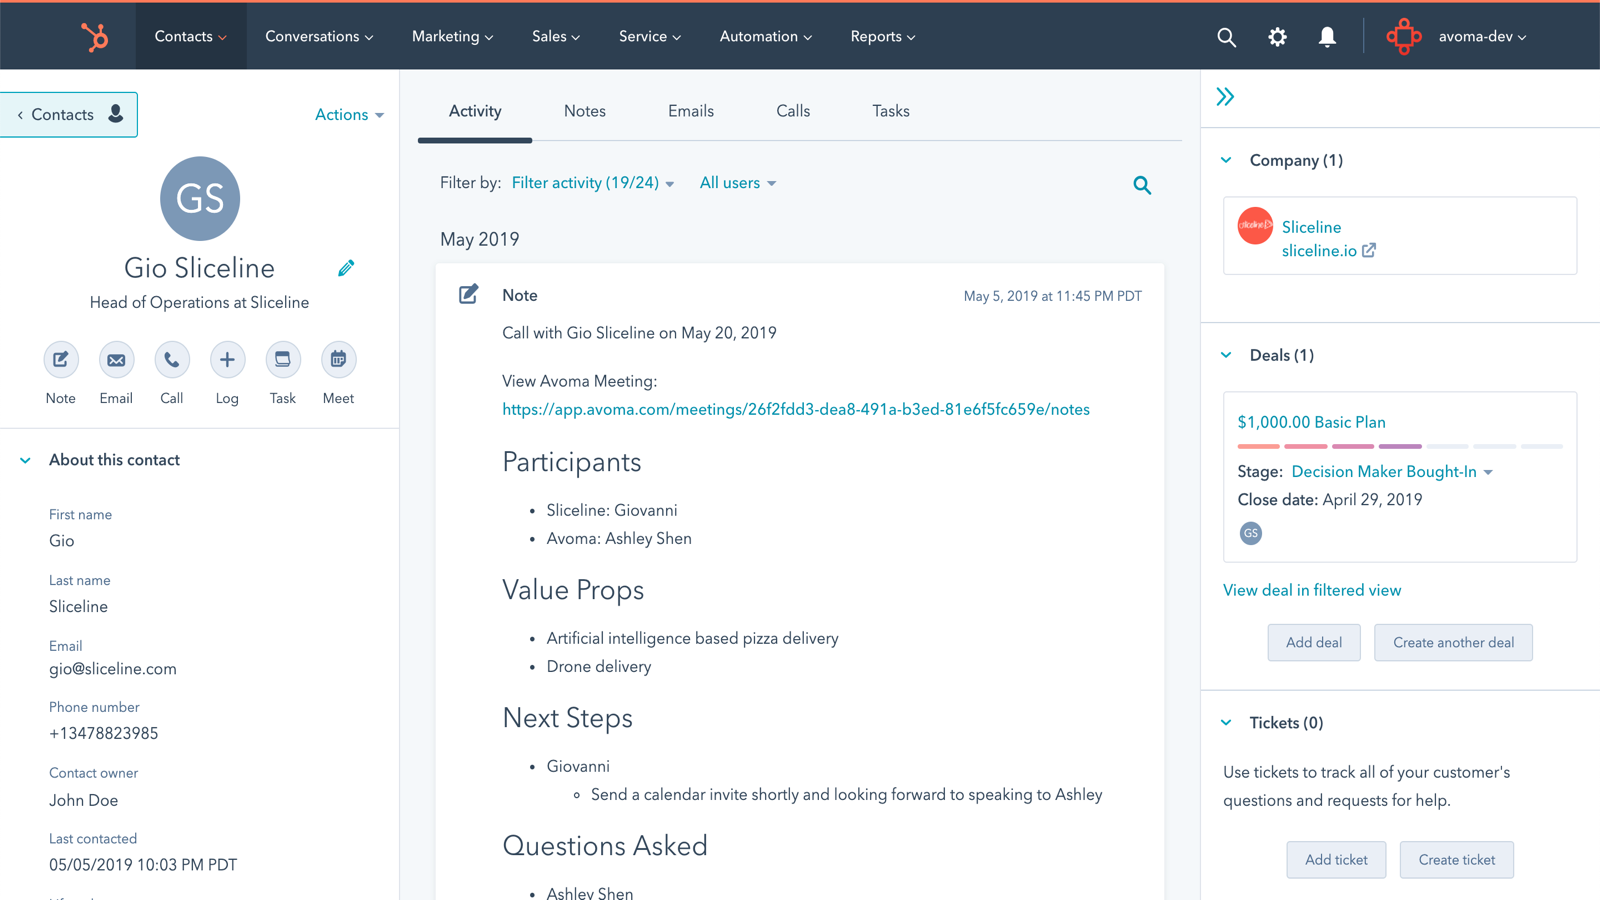1600x900 pixels.
Task: Click the Call phone icon
Action: [172, 360]
